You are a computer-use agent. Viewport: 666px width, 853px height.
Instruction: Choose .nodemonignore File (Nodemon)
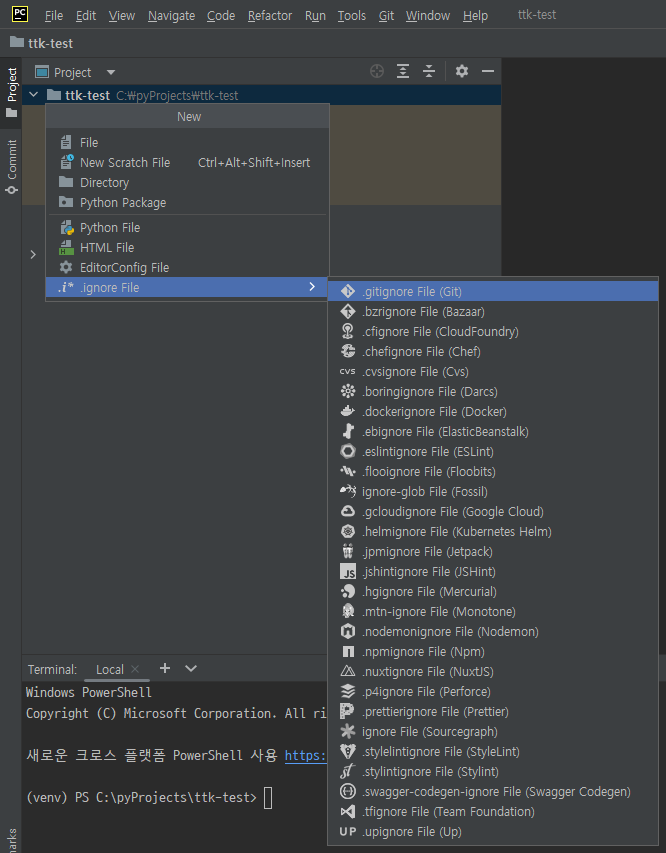pyautogui.click(x=493, y=632)
